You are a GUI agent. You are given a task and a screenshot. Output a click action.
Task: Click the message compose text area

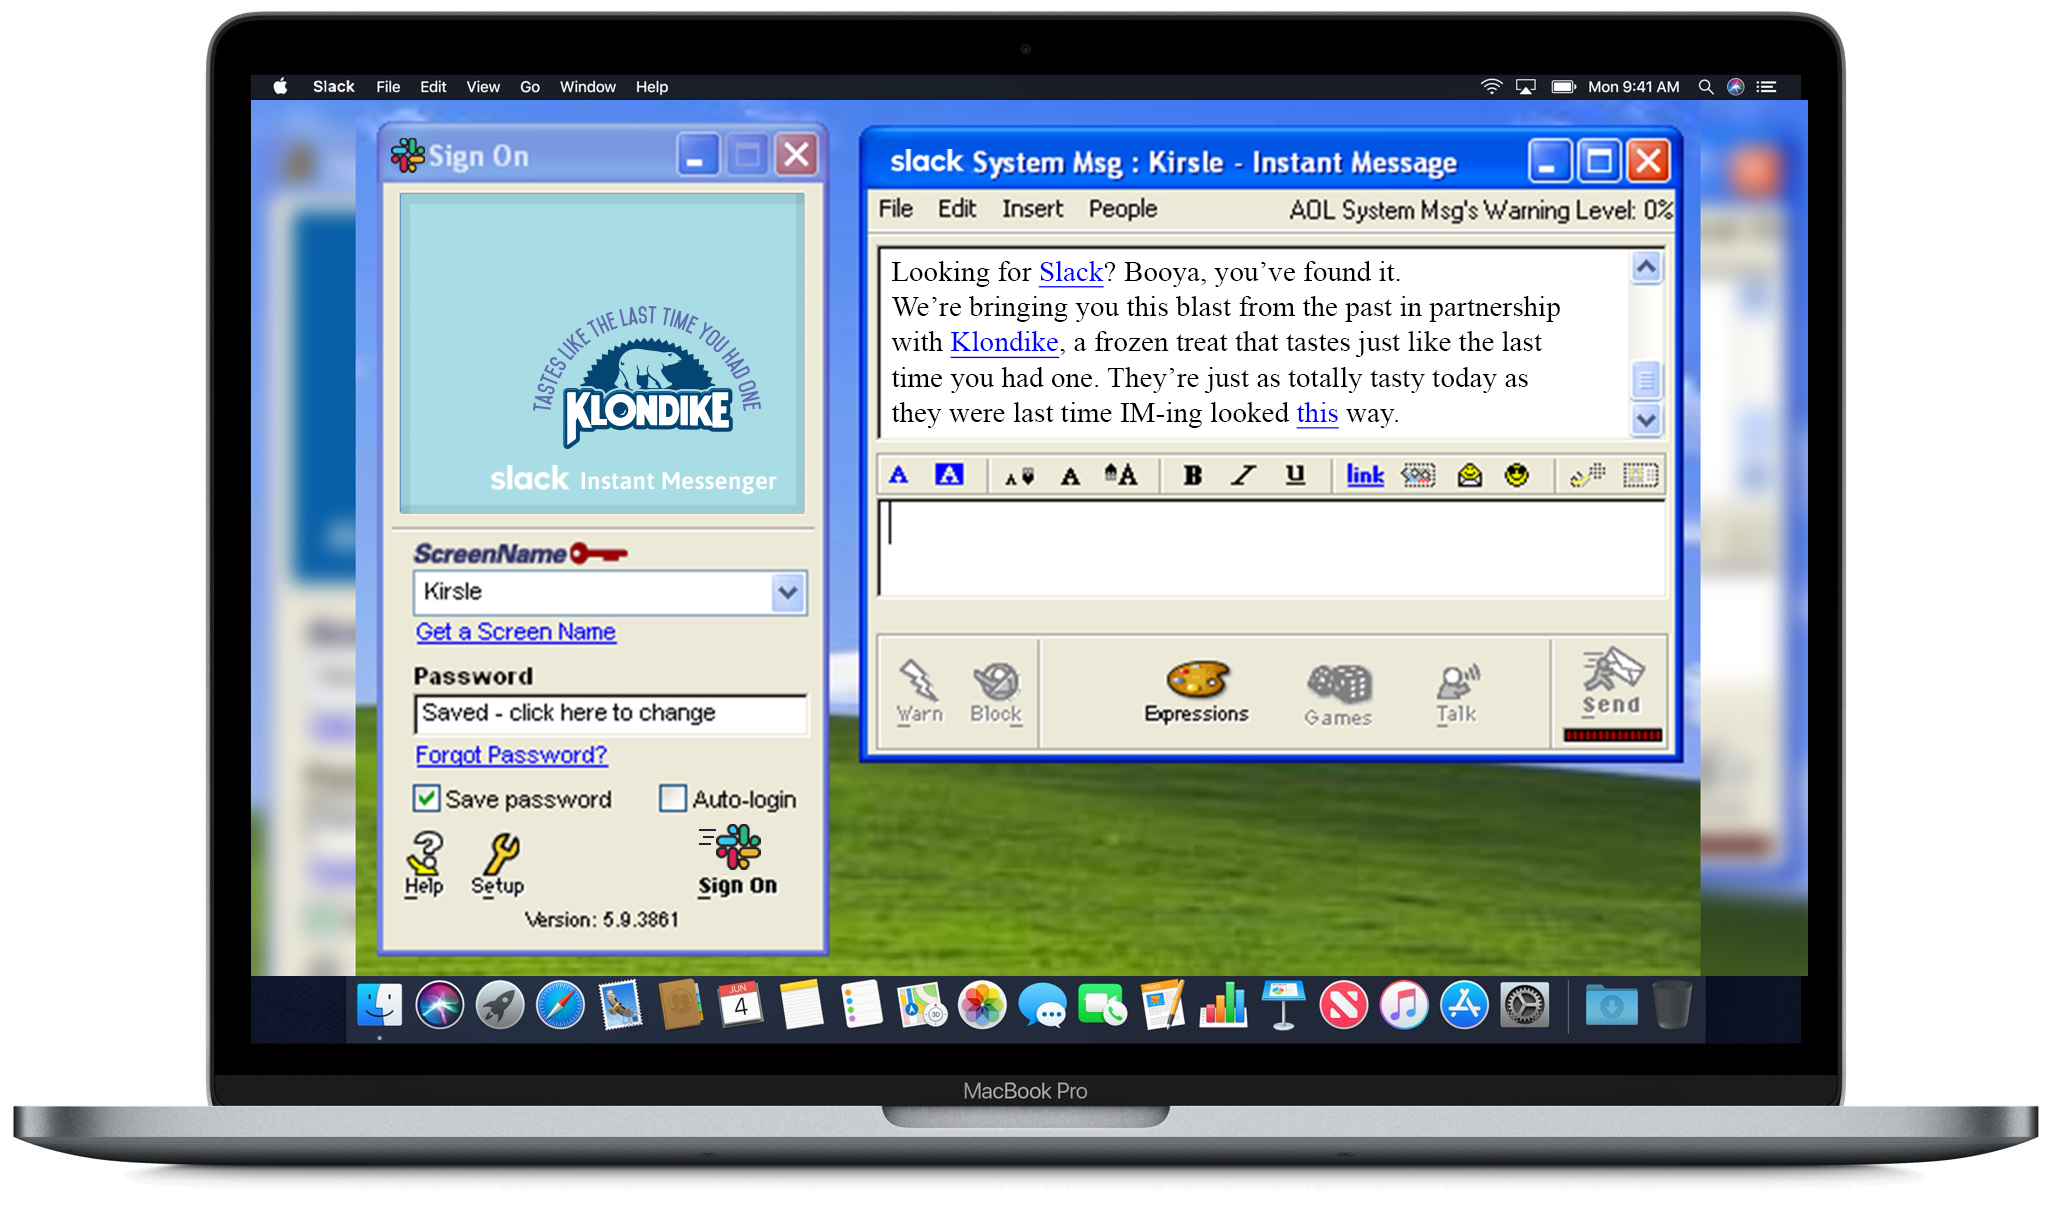[x=1271, y=548]
